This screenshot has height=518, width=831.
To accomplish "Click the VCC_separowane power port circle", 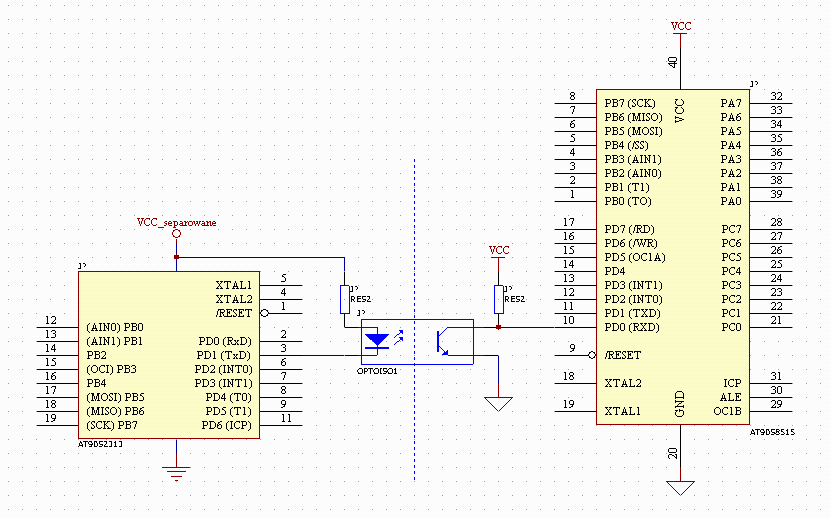I will click(177, 234).
